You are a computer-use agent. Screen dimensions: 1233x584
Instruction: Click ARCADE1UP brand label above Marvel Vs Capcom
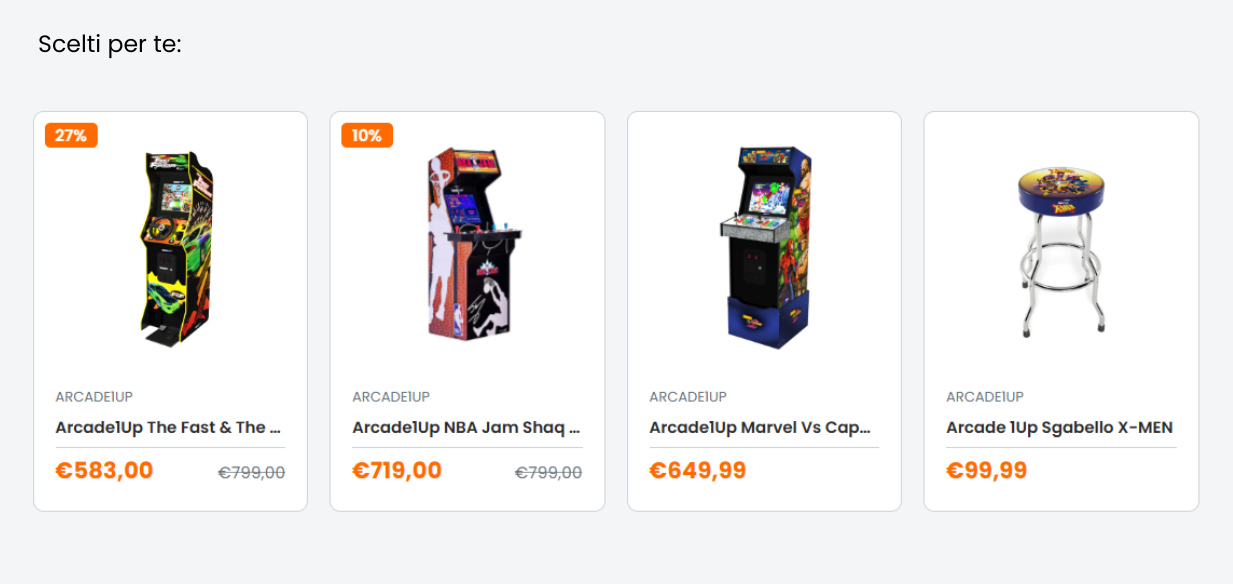pos(688,397)
